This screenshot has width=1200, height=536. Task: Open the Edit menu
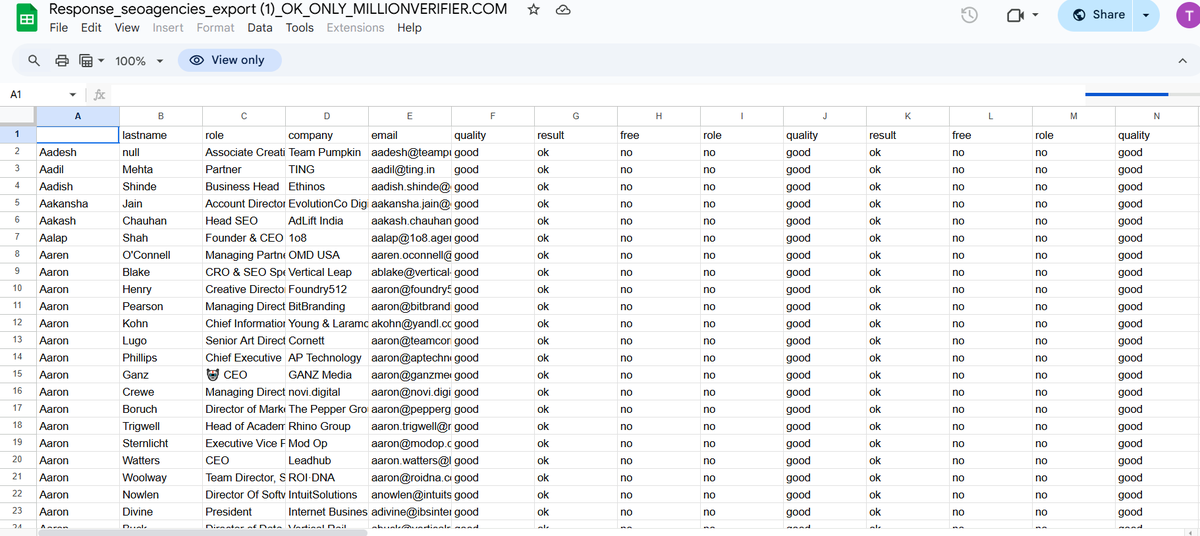pyautogui.click(x=91, y=28)
